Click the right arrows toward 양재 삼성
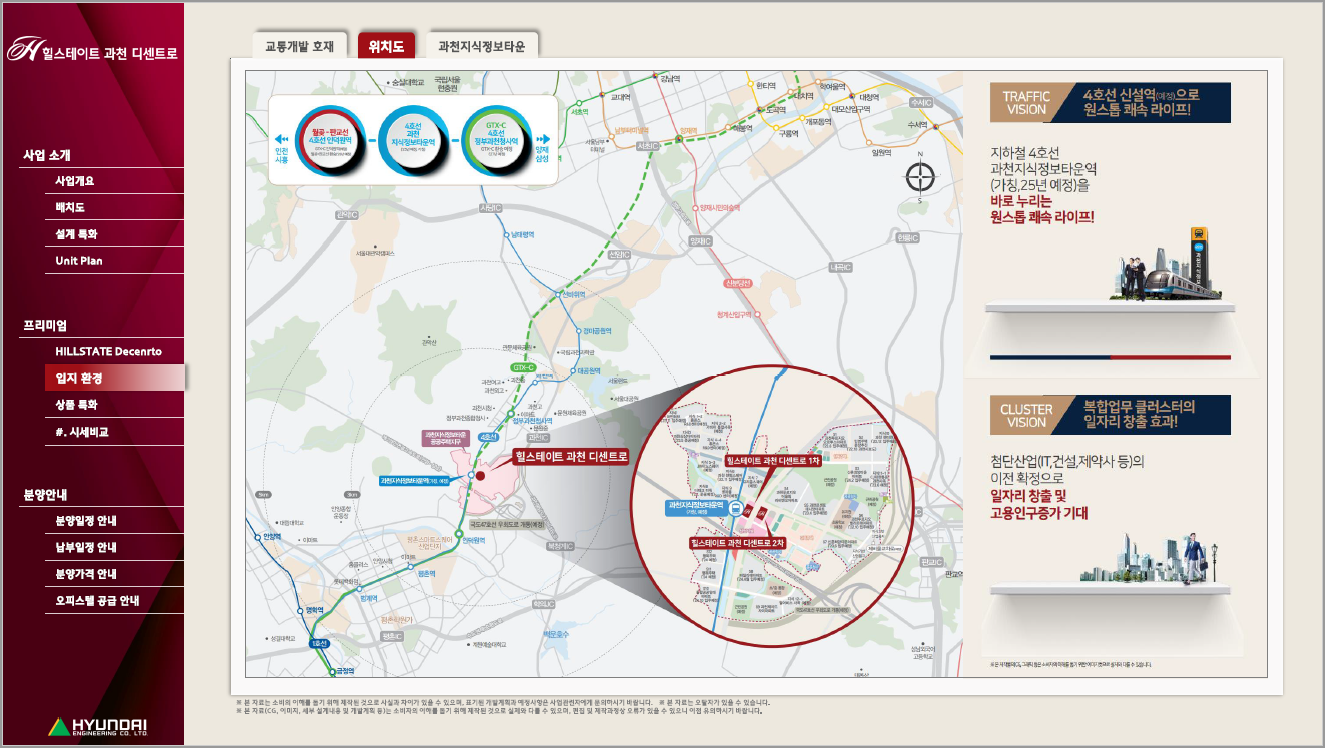 click(543, 139)
